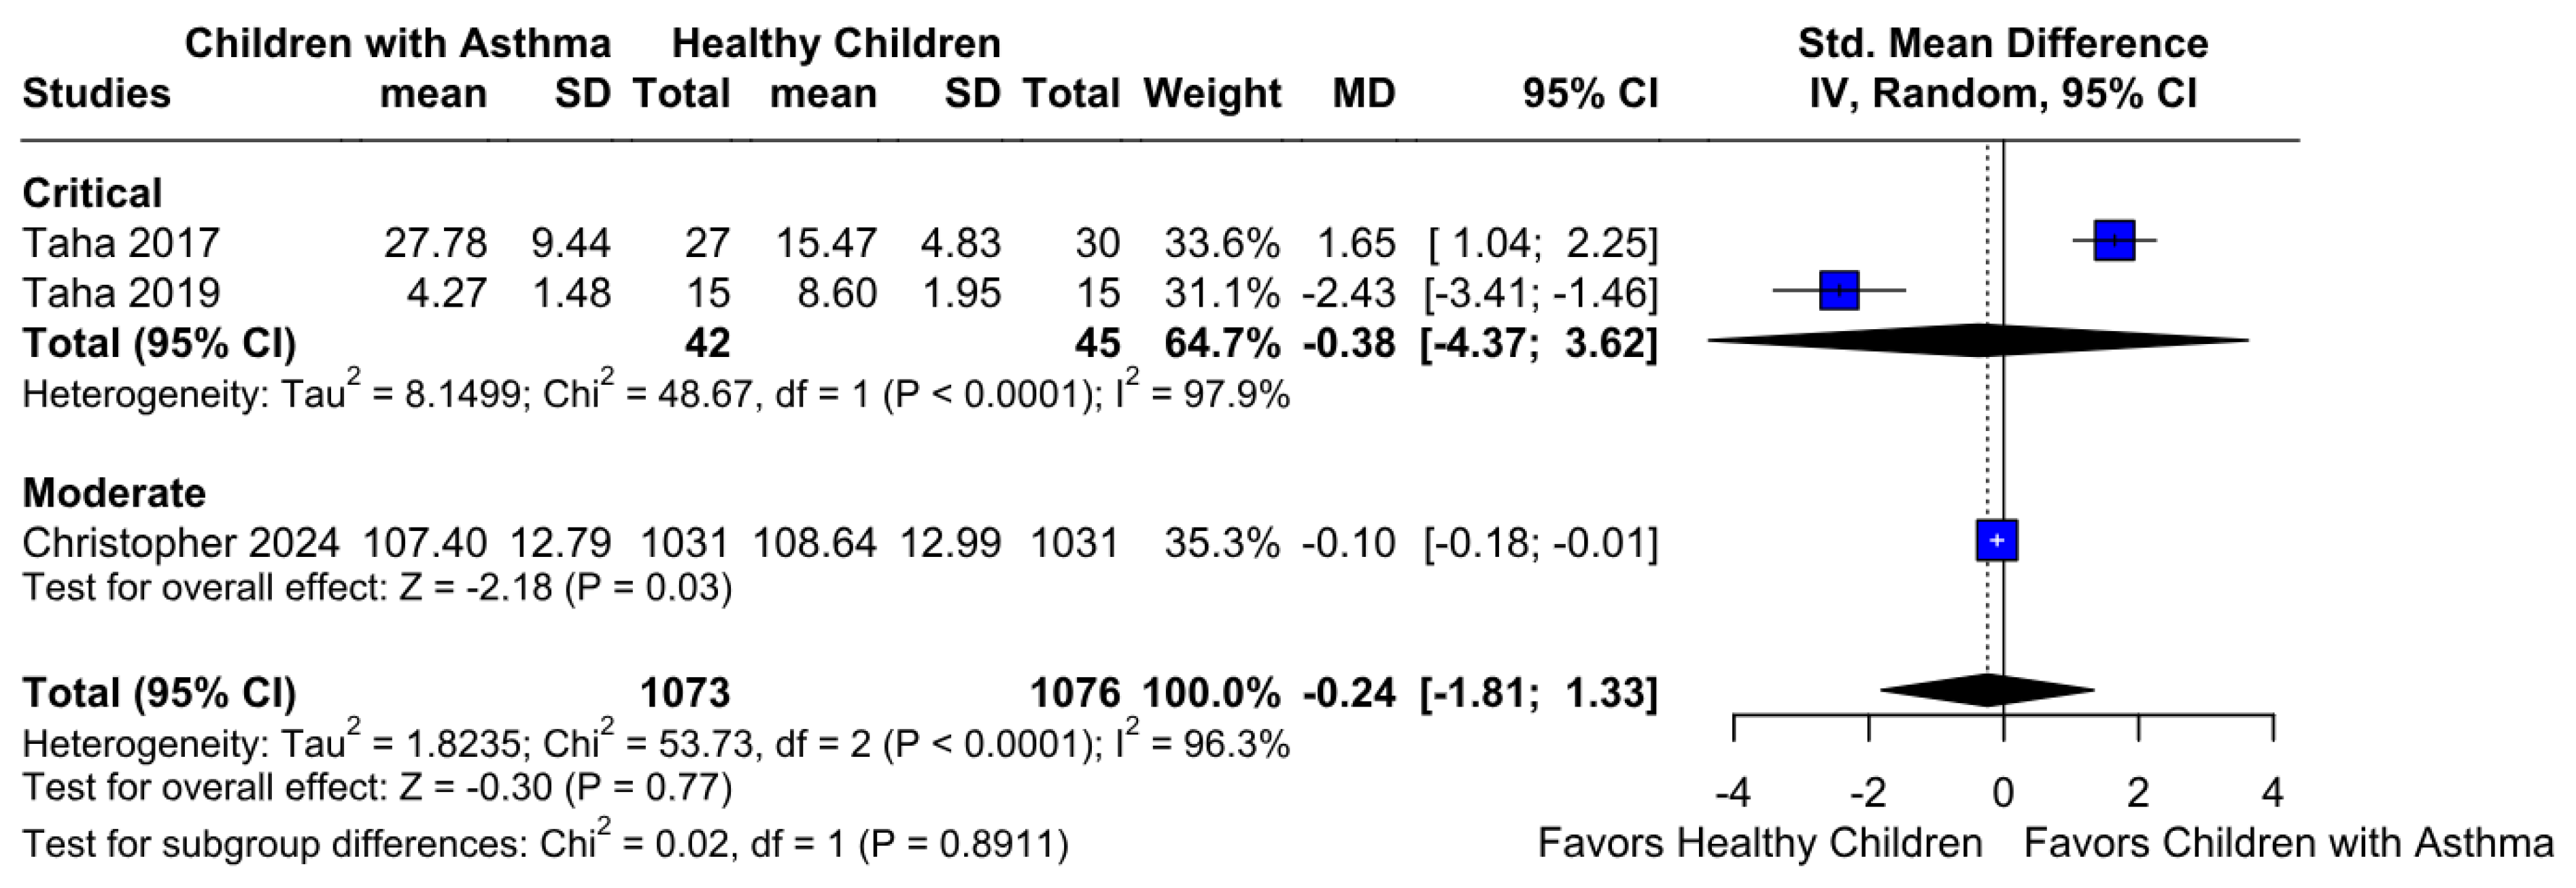Click the 35.3% weight value
This screenshot has width=2576, height=888.
click(1222, 543)
